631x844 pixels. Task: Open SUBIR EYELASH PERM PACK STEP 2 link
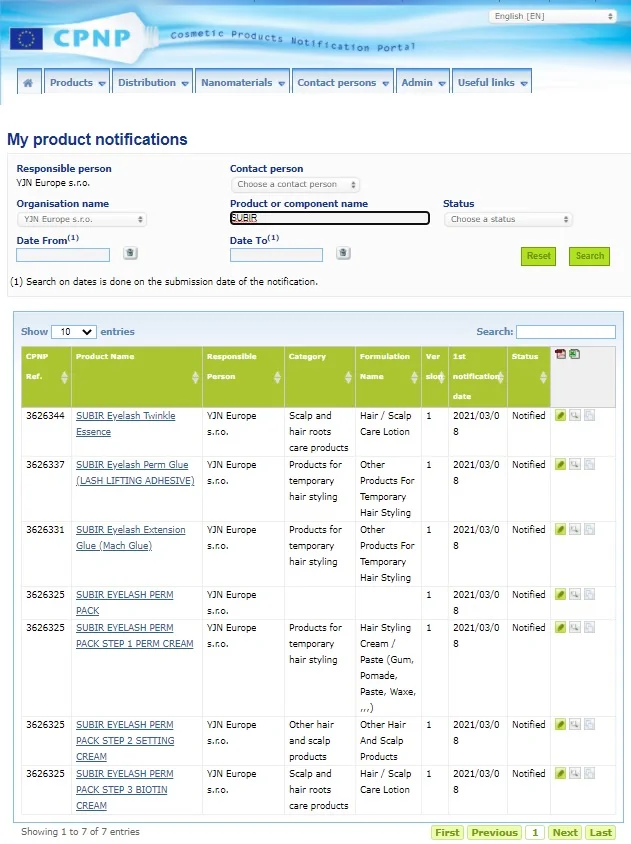[x=125, y=741]
